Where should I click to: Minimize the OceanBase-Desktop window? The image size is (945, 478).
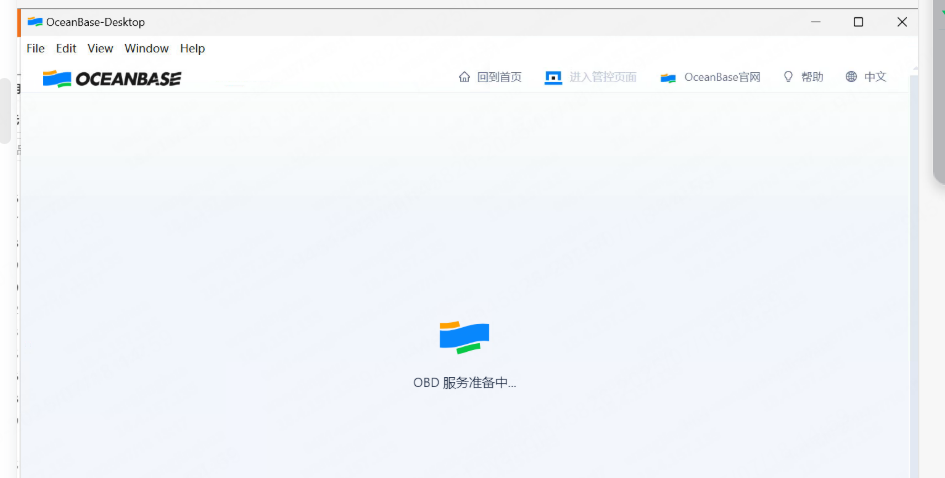(x=815, y=22)
